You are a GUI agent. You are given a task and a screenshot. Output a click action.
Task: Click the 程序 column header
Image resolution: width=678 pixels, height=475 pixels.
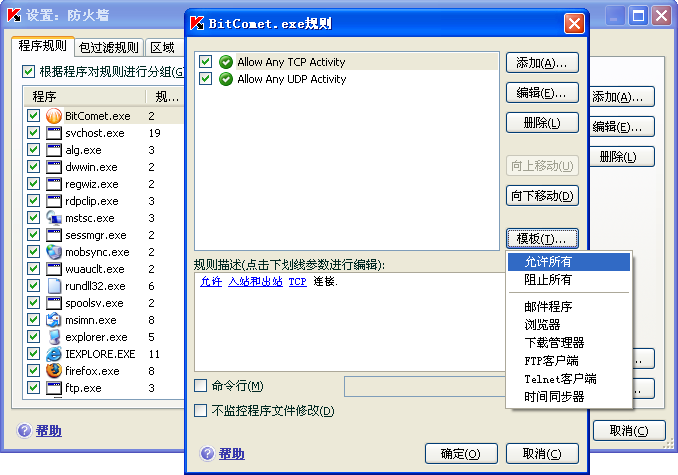click(84, 96)
